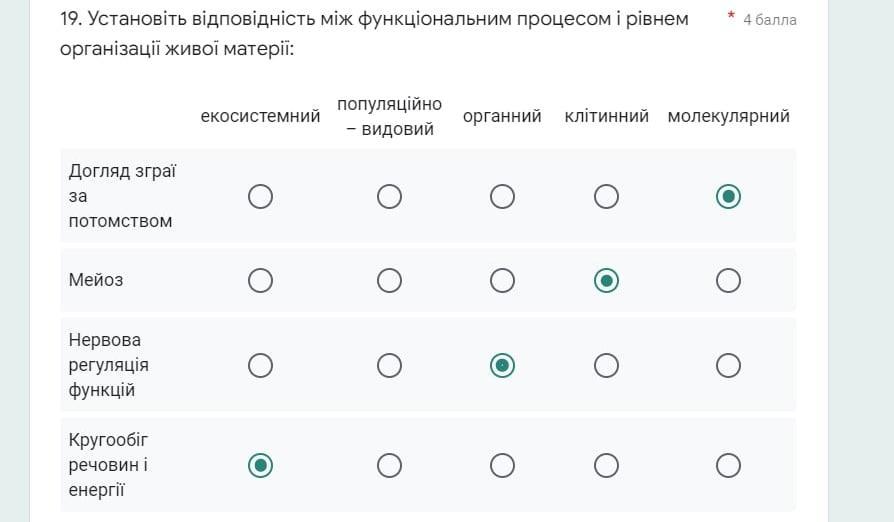Select органний for Кругообіг речовин і енергії
Viewport: 894px width, 522px height.
(x=502, y=466)
